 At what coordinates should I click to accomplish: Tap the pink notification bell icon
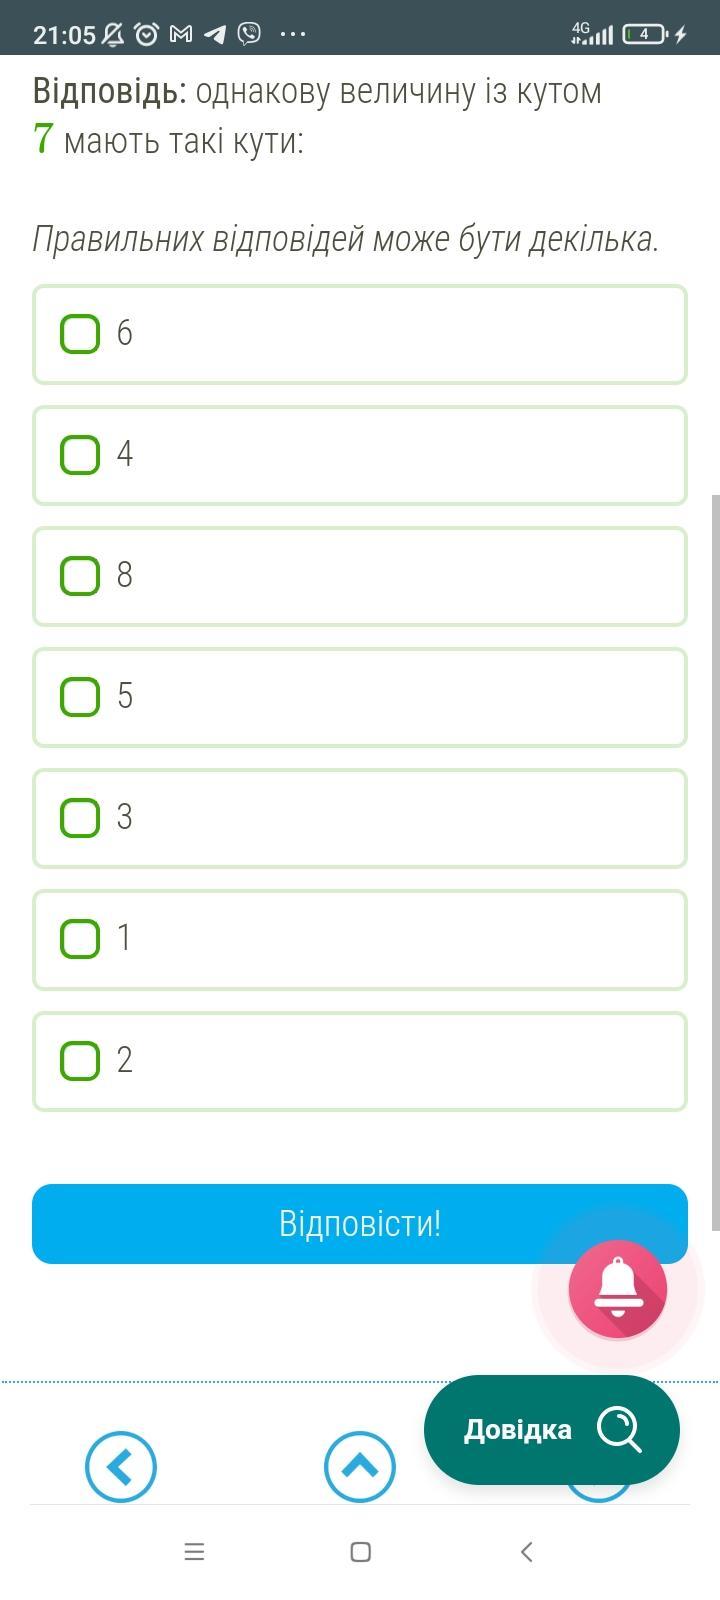pyautogui.click(x=618, y=1289)
